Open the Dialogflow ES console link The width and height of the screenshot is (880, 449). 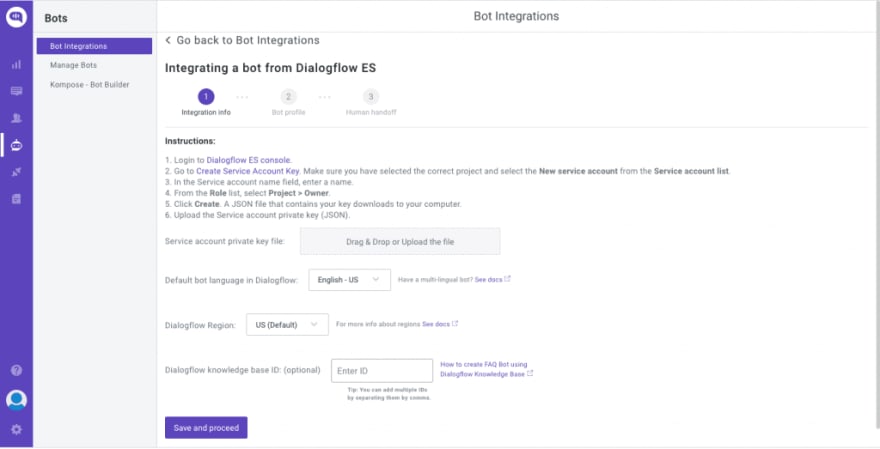point(249,160)
